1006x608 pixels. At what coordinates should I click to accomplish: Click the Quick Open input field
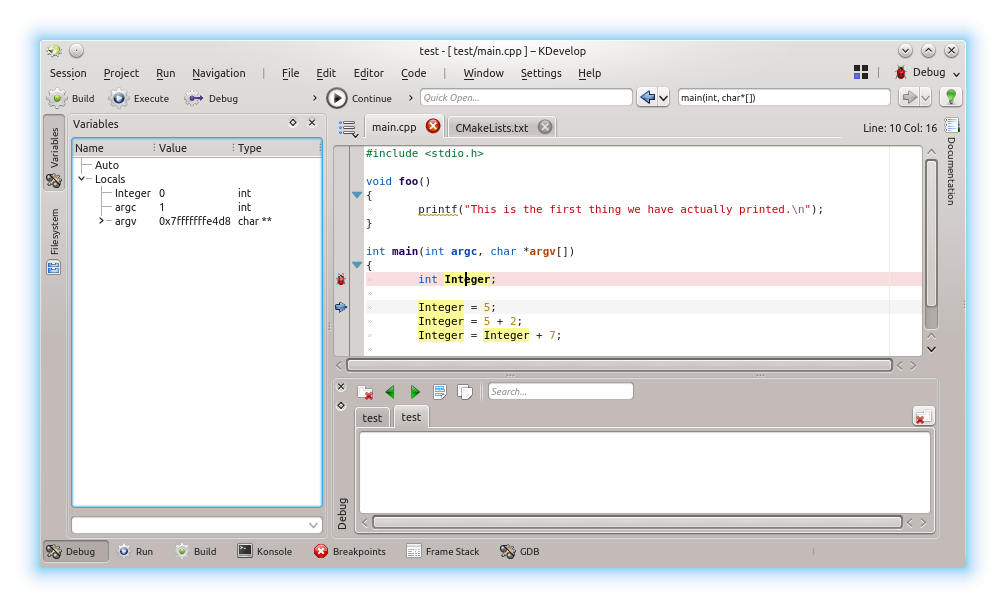click(x=525, y=97)
